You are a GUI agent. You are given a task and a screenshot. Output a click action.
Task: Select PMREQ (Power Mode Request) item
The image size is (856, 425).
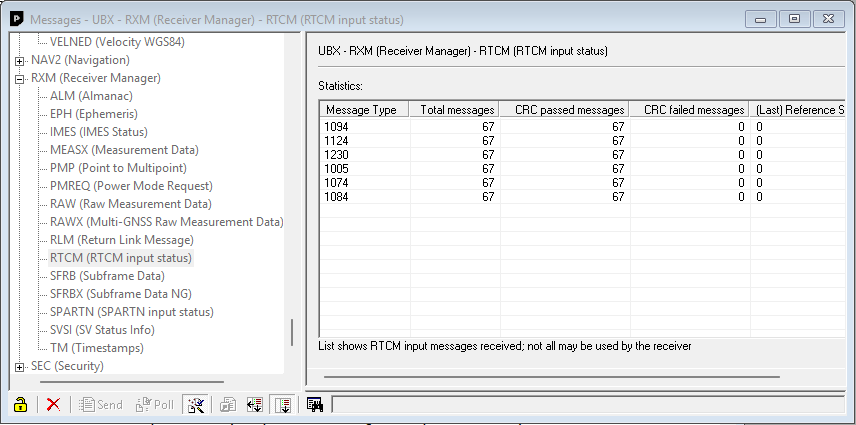point(132,186)
